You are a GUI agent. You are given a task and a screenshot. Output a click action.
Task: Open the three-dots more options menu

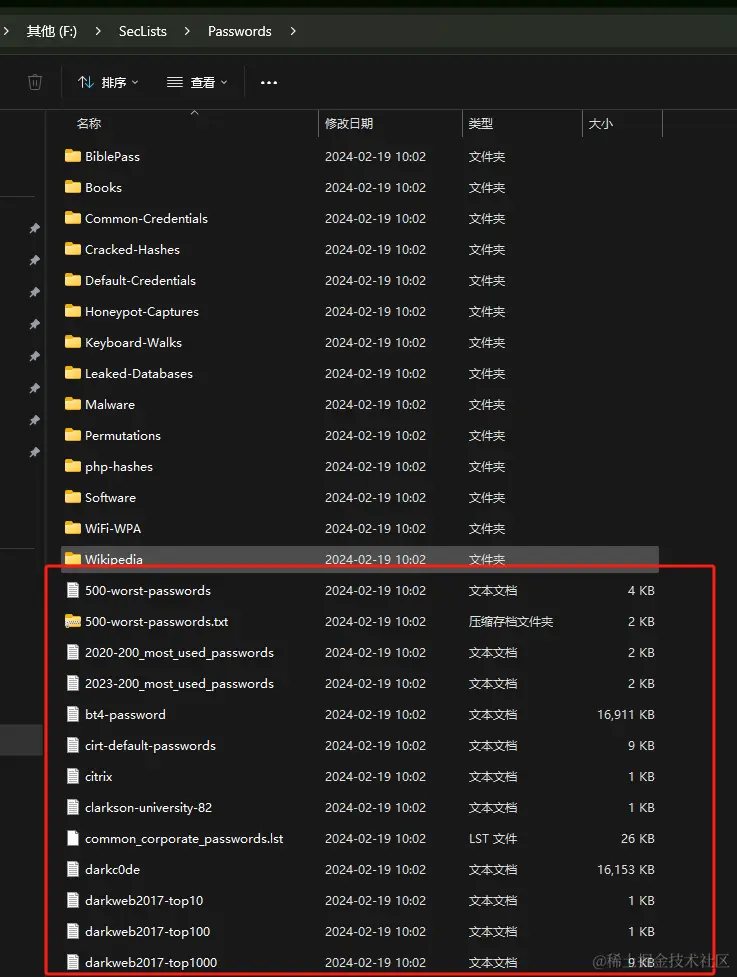coord(269,82)
